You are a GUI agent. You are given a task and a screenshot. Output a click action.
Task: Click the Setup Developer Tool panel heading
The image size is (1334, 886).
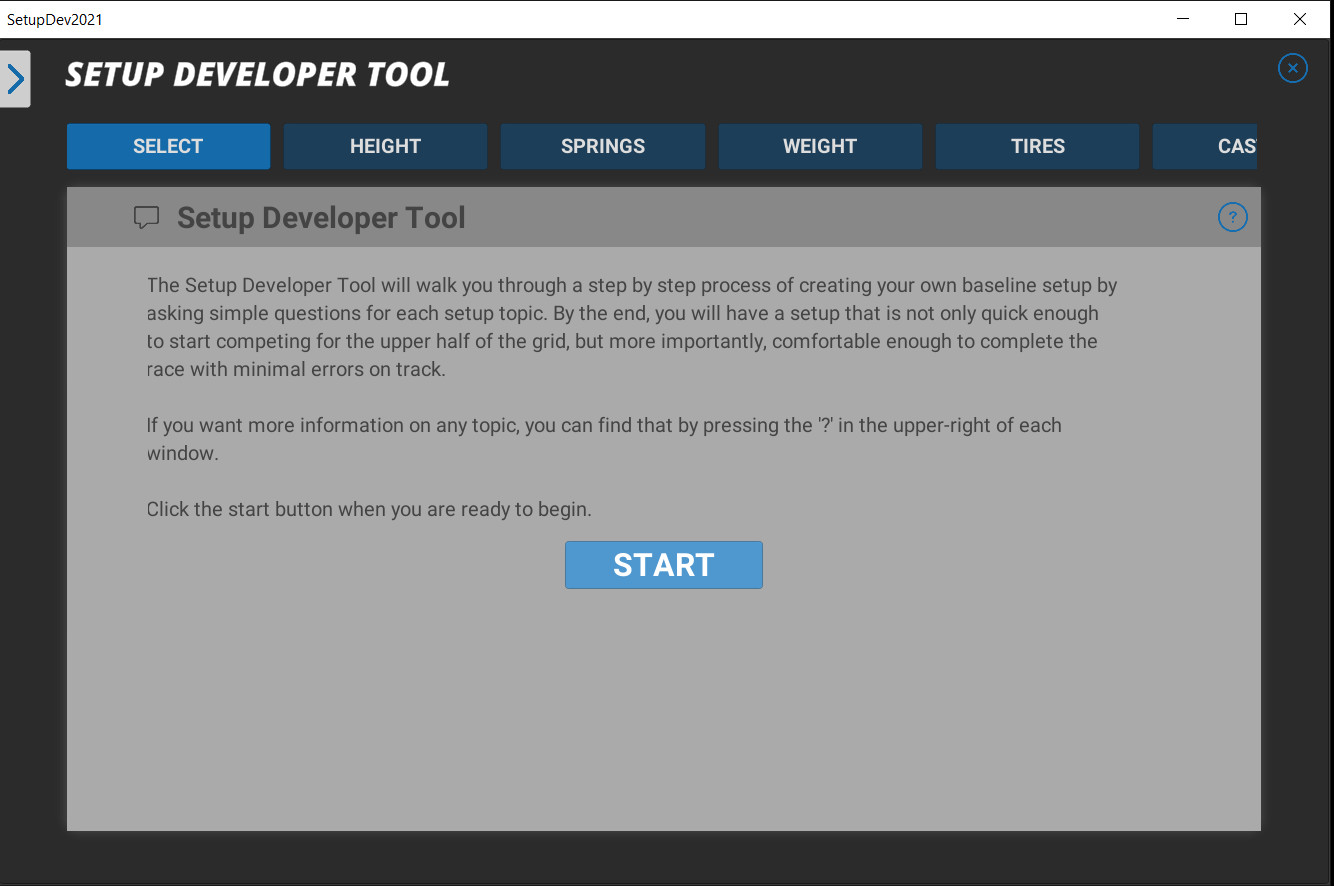[x=320, y=217]
